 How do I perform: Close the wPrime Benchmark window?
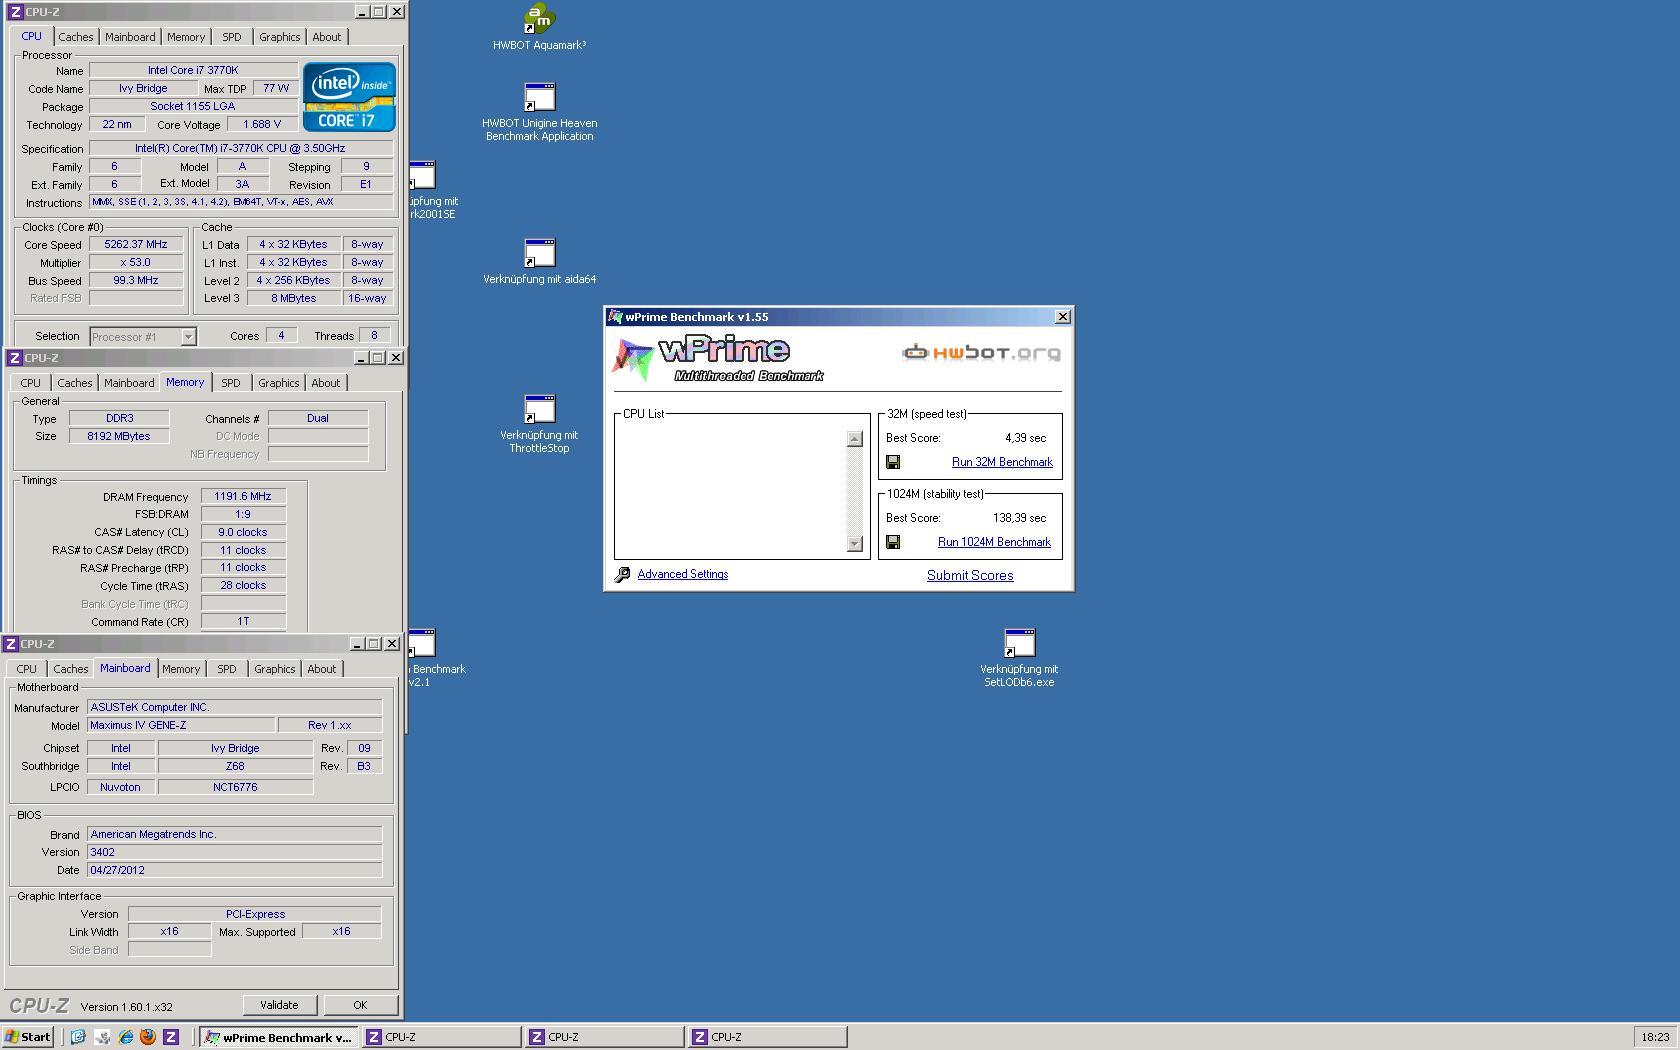1063,316
